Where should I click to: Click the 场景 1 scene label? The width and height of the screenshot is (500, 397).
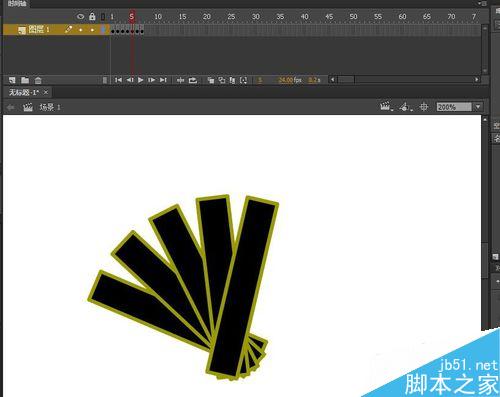coord(50,107)
